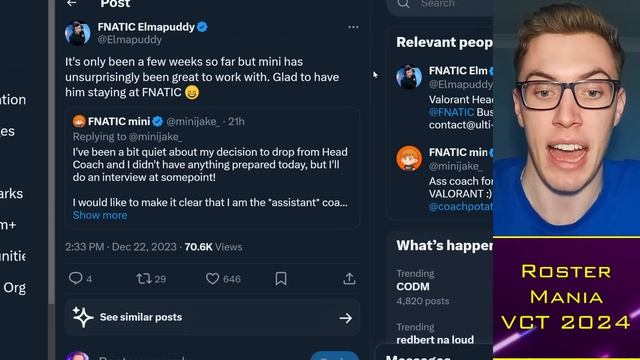Click the reply speech bubble icon
Viewport: 640px width, 360px height.
click(x=75, y=278)
